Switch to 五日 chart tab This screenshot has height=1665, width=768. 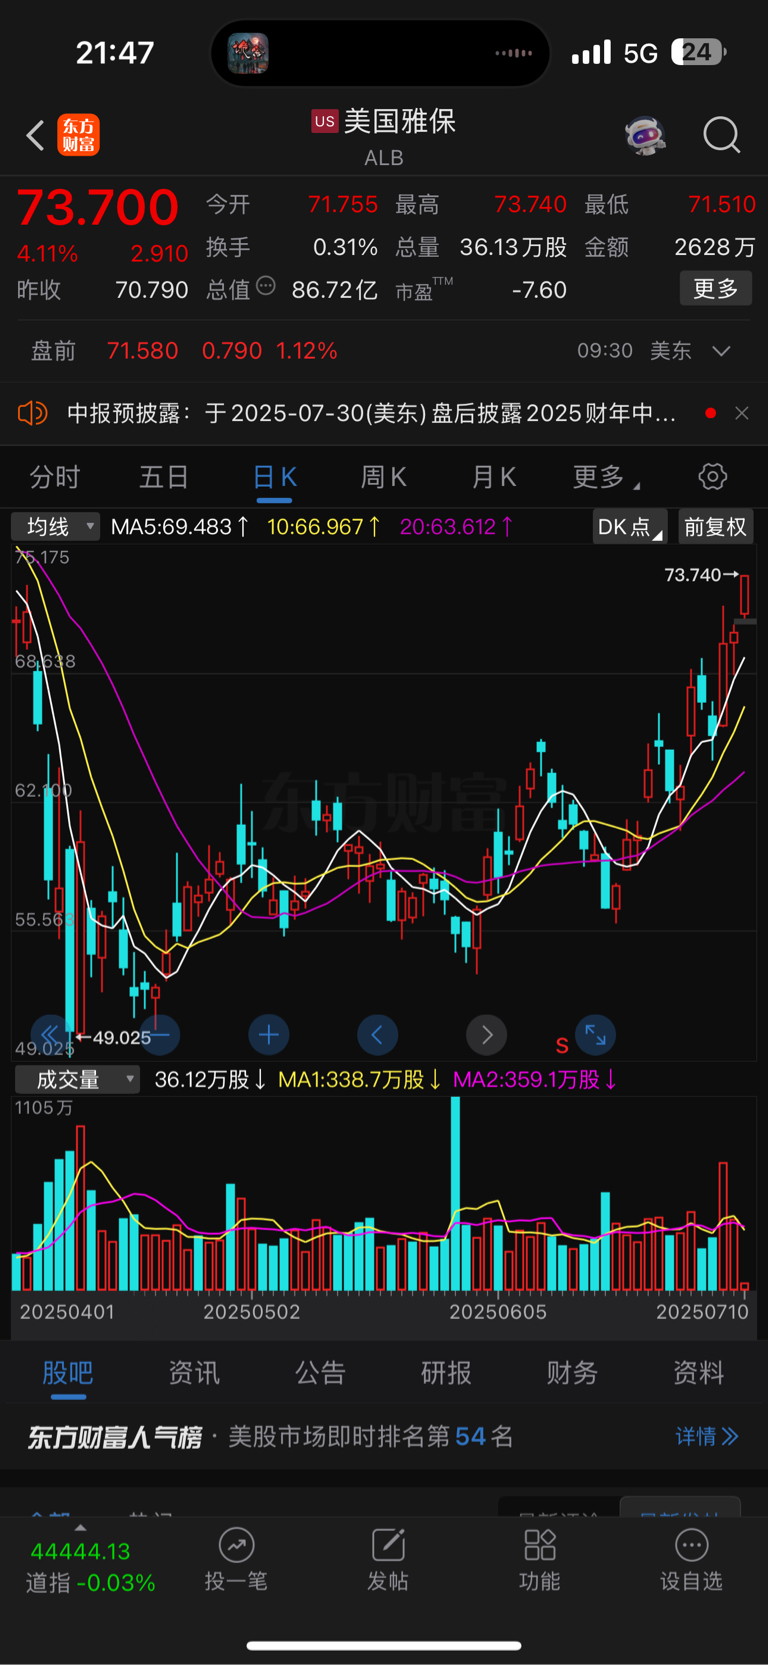click(x=164, y=477)
